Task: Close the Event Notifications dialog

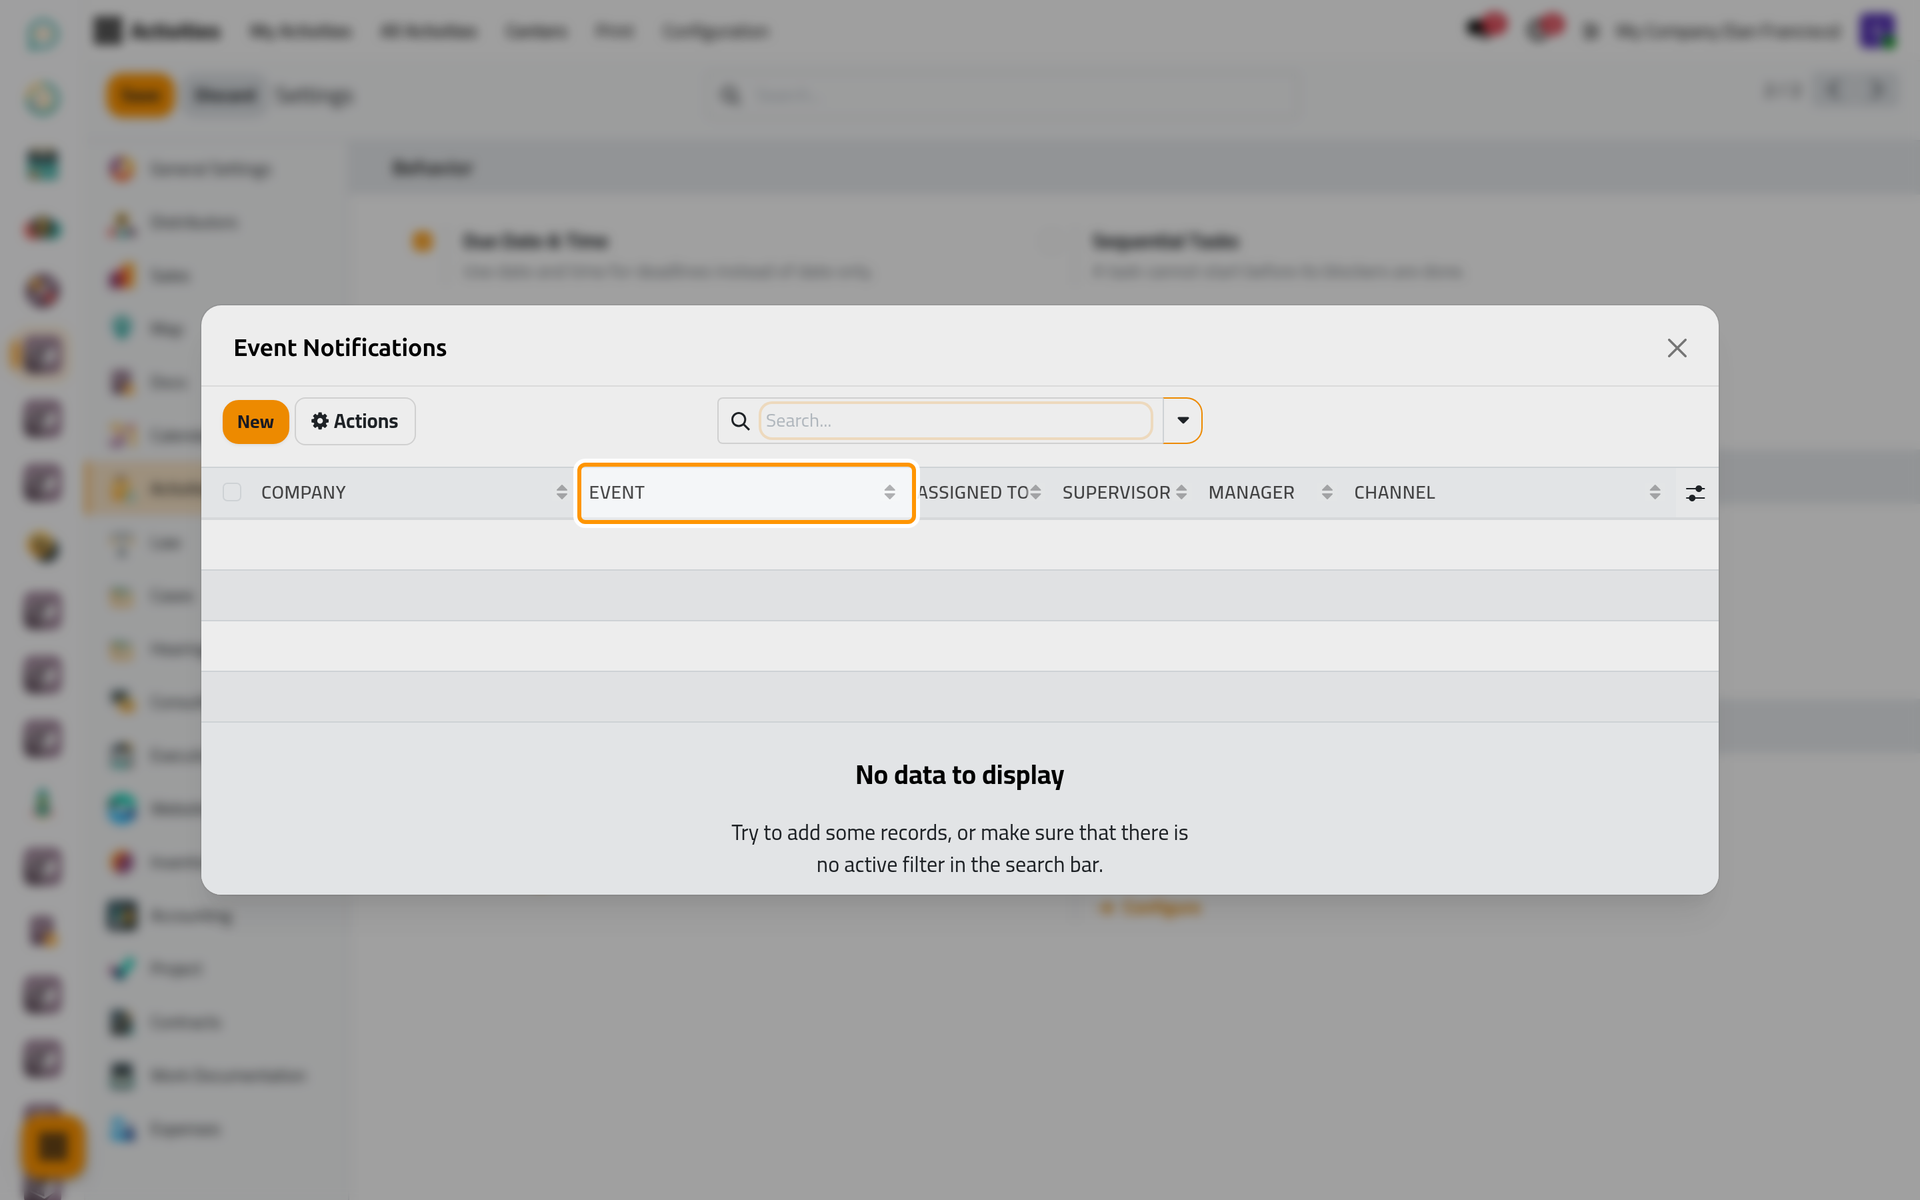Action: pyautogui.click(x=1677, y=348)
